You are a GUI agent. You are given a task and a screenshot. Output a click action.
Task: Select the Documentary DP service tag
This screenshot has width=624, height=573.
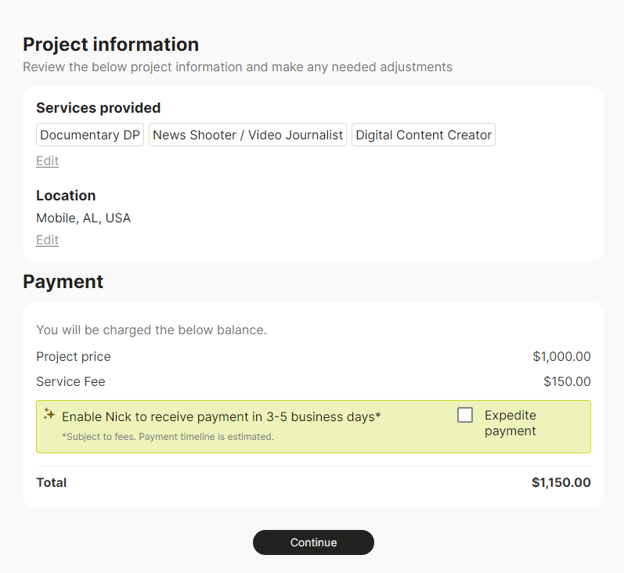click(90, 135)
